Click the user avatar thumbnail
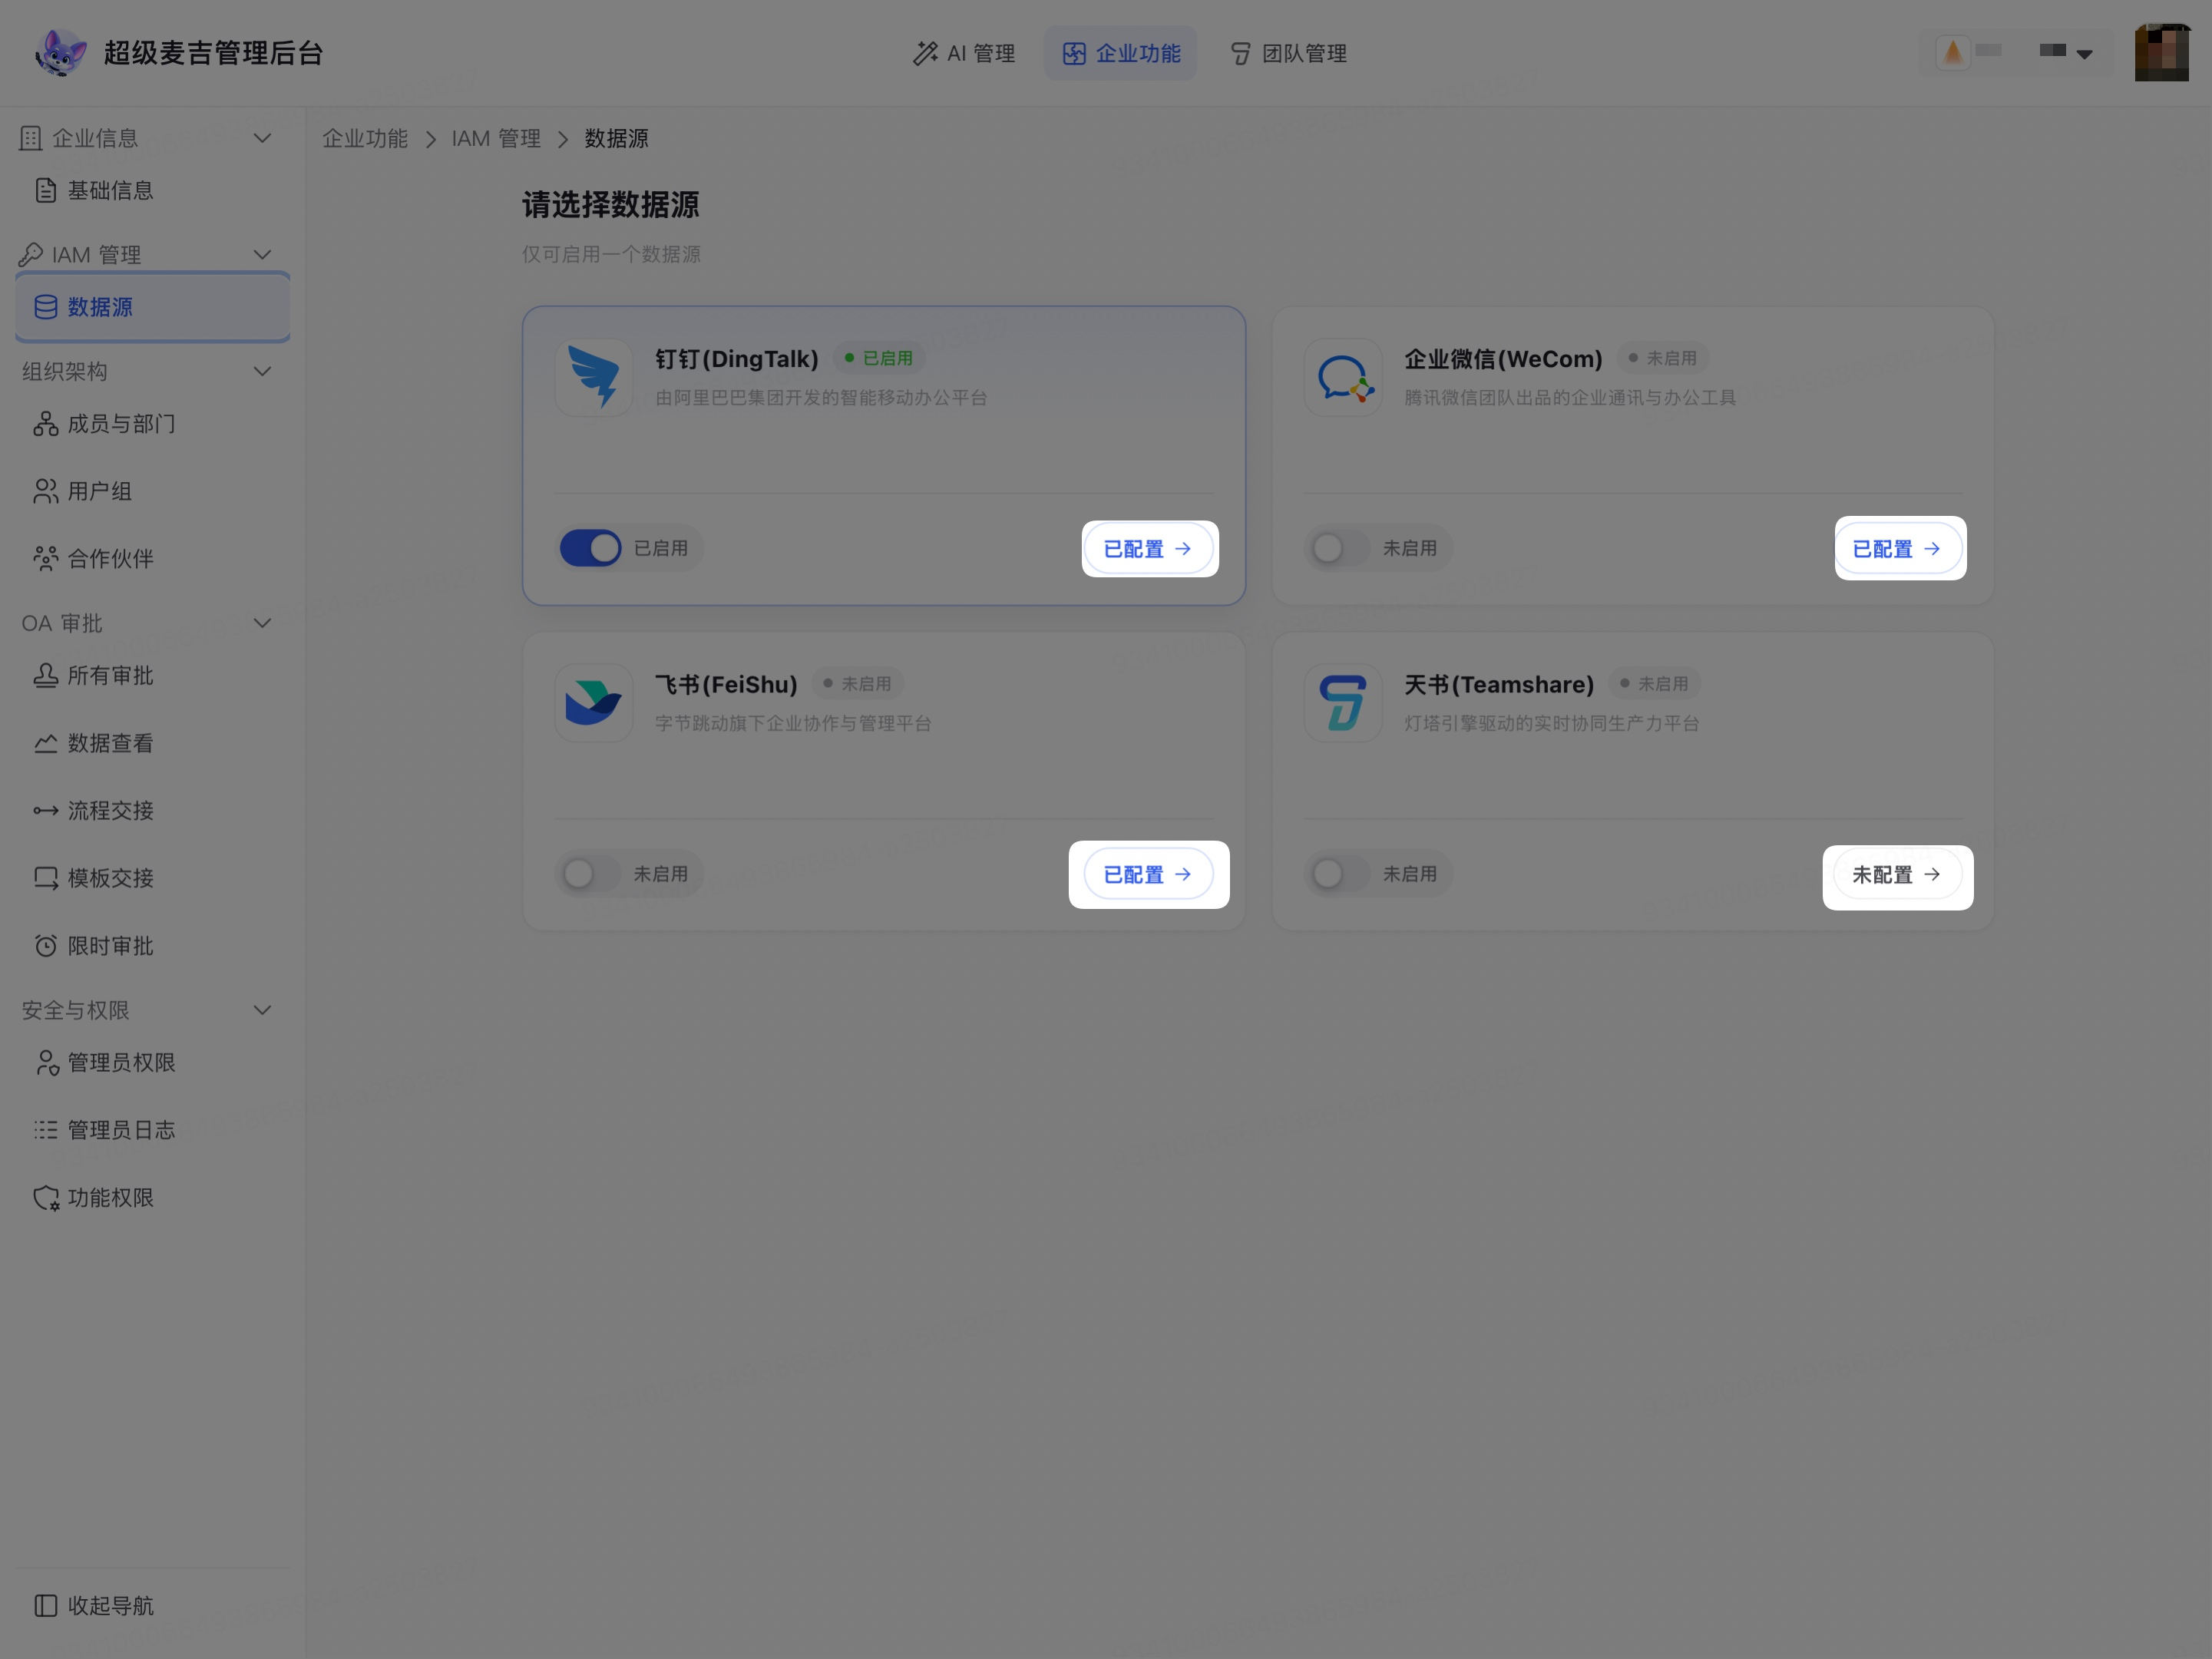This screenshot has width=2212, height=1659. coord(2162,53)
